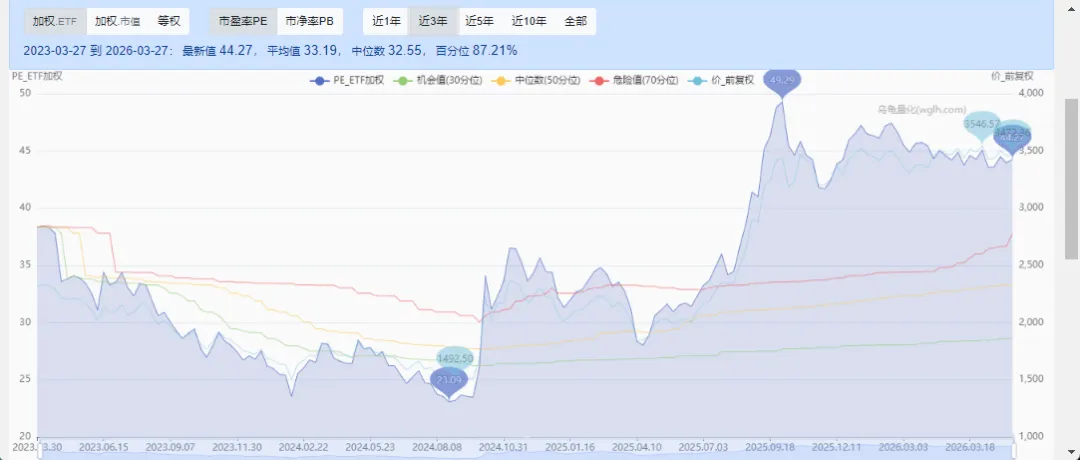
Task: Click the 23.09 minimum PE marker
Action: [x=449, y=381]
